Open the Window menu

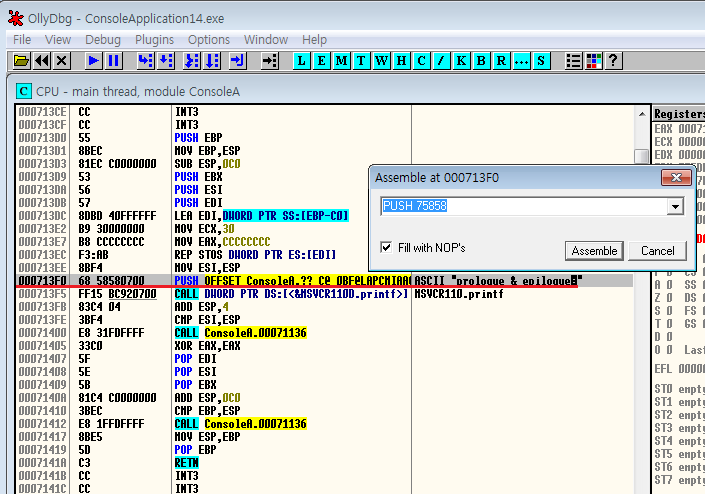266,40
